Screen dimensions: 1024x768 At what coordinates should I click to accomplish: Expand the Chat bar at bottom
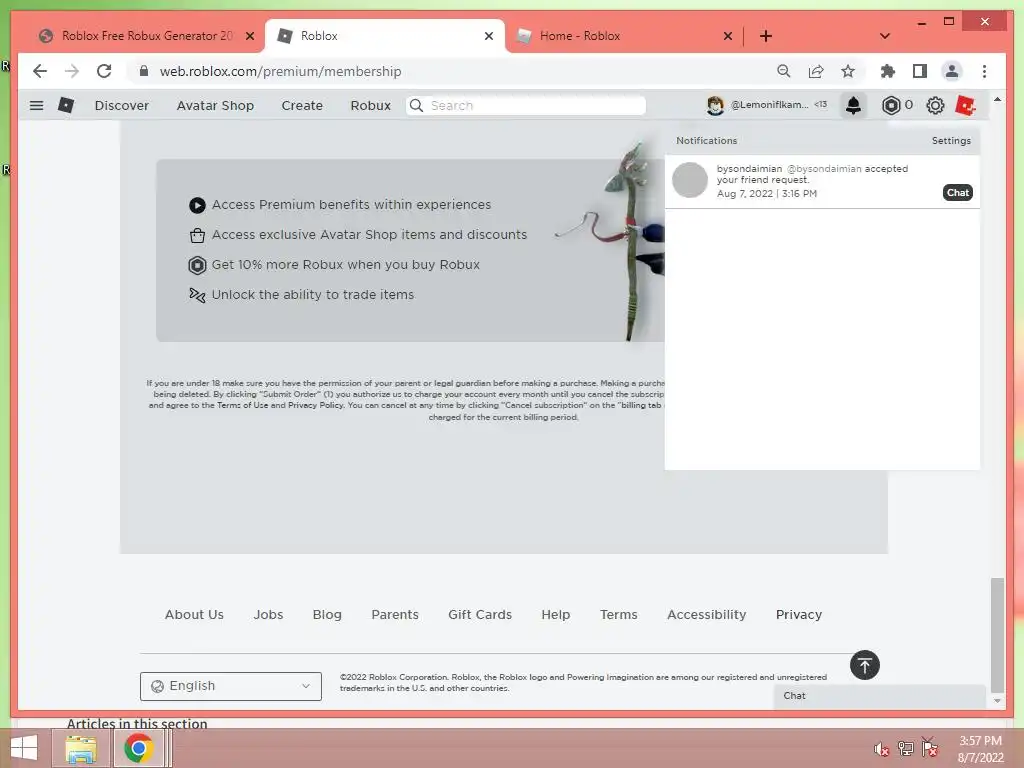pos(879,696)
